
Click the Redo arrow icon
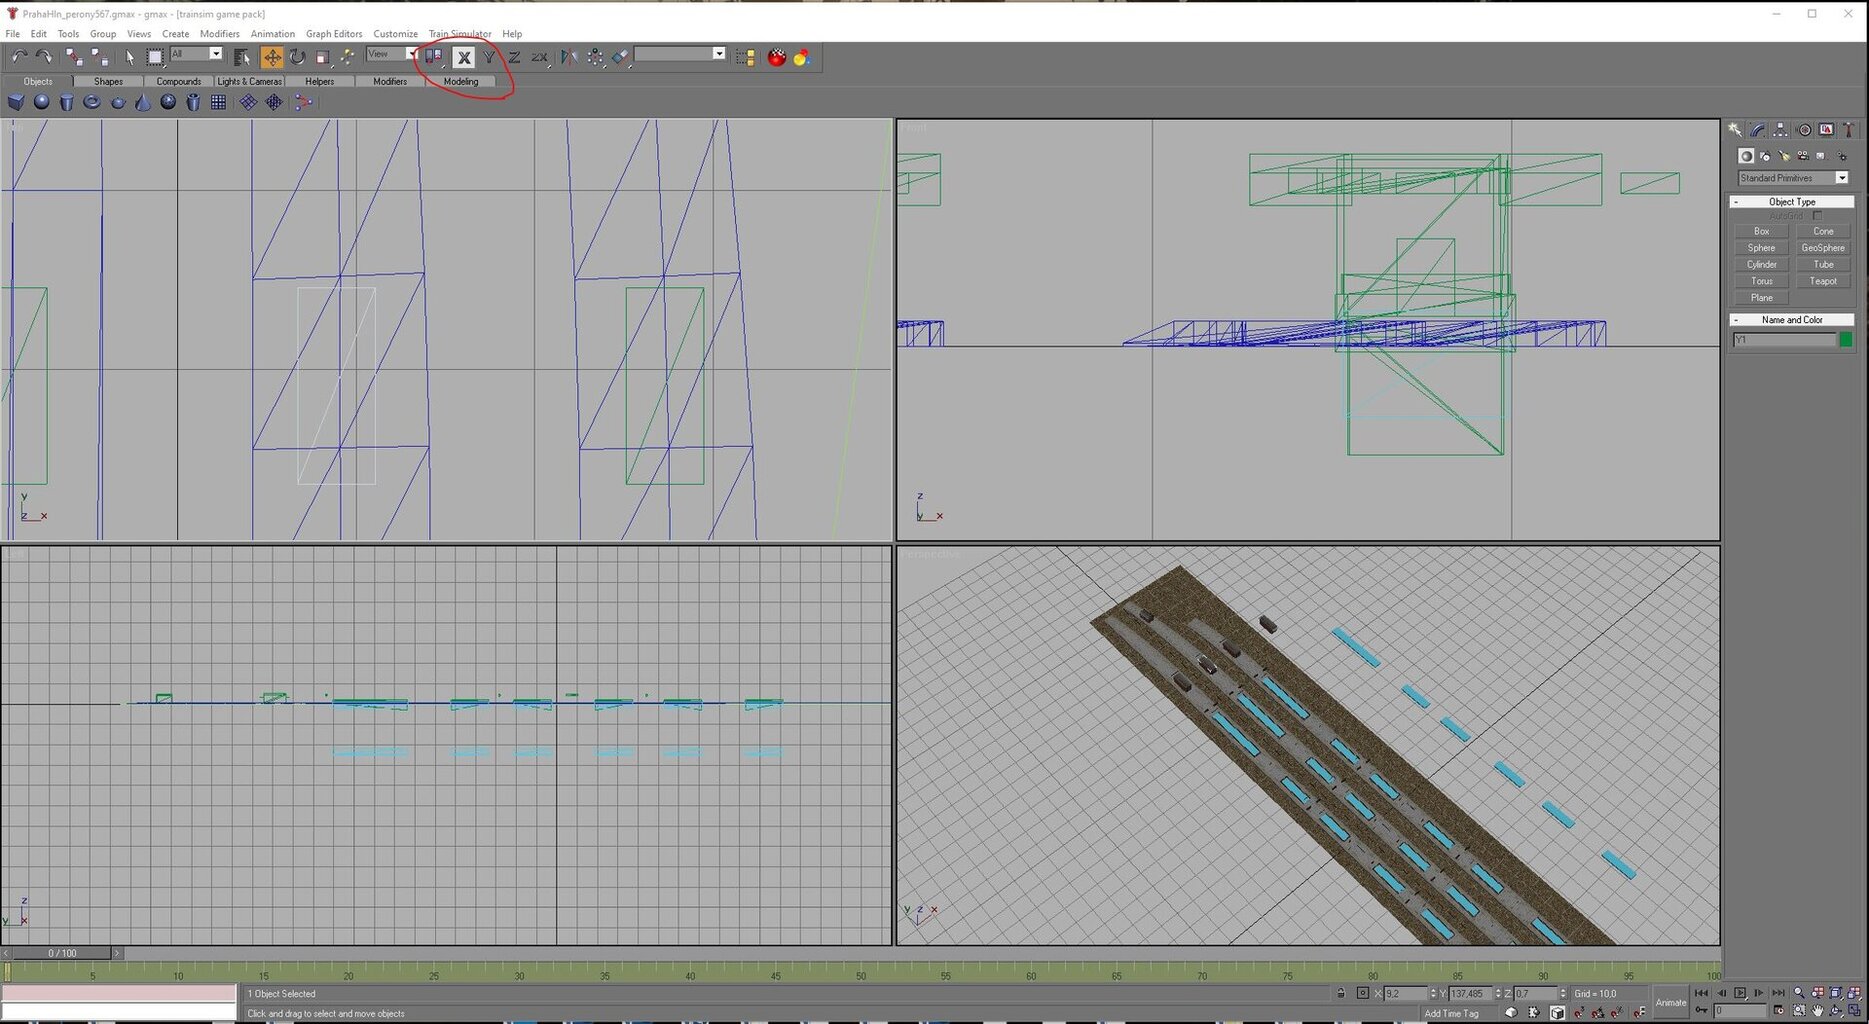[x=44, y=57]
